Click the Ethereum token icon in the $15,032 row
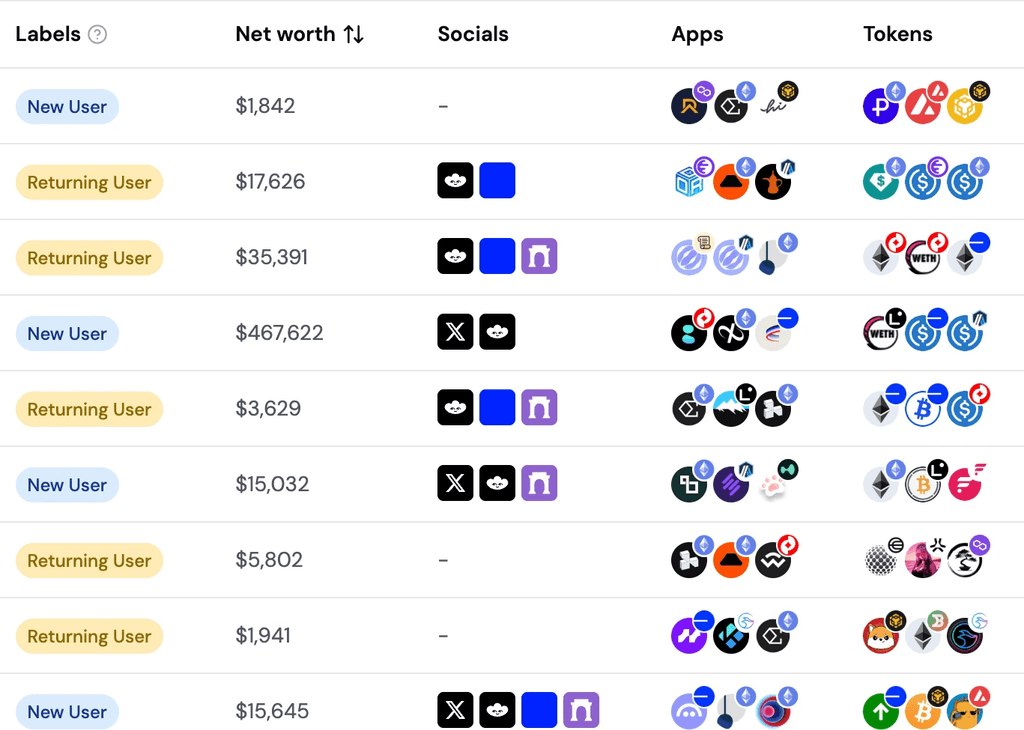The image size is (1024, 730). click(x=880, y=484)
